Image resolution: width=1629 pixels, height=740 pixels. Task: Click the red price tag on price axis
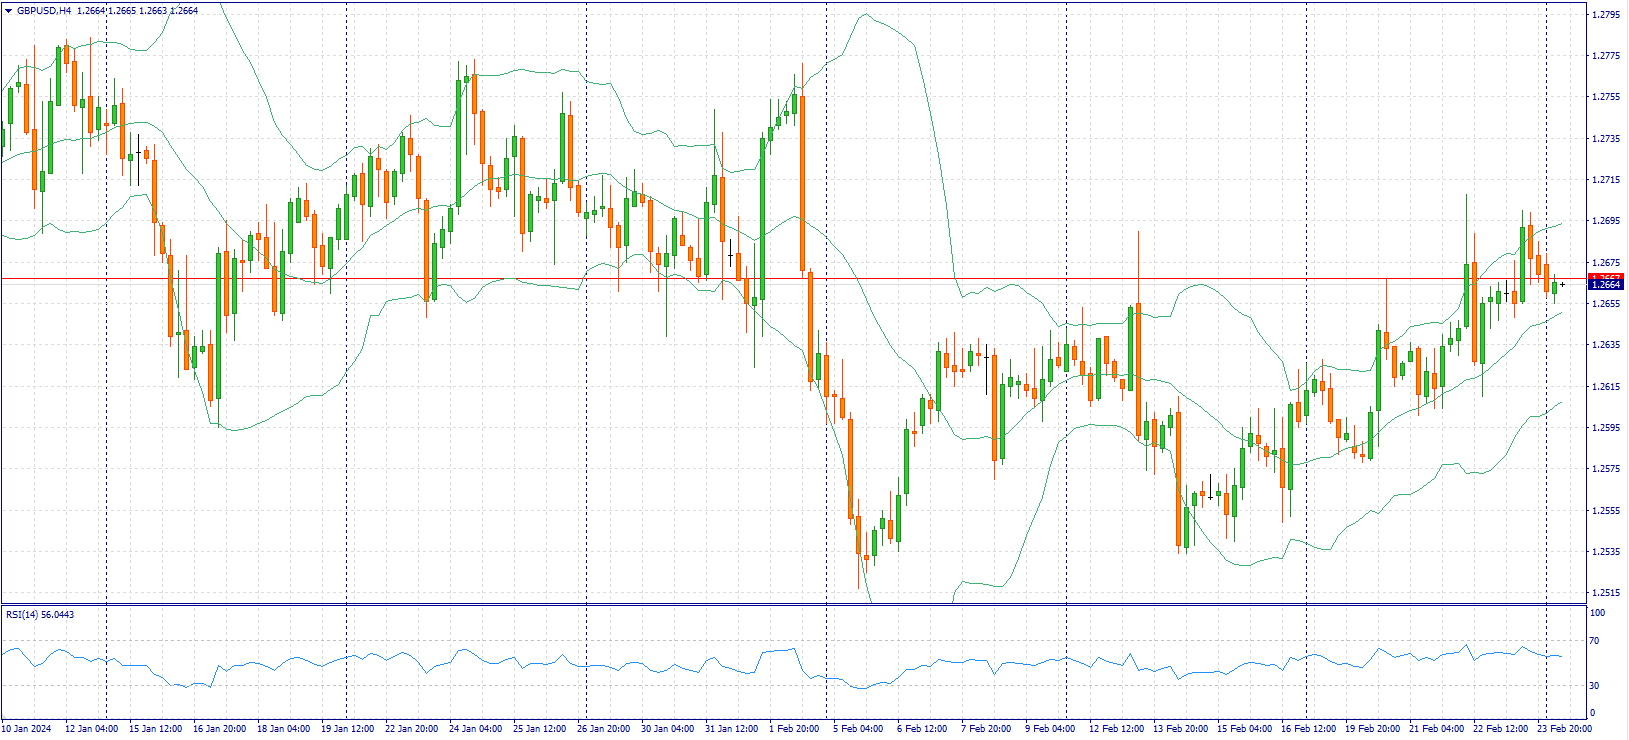pos(1606,277)
